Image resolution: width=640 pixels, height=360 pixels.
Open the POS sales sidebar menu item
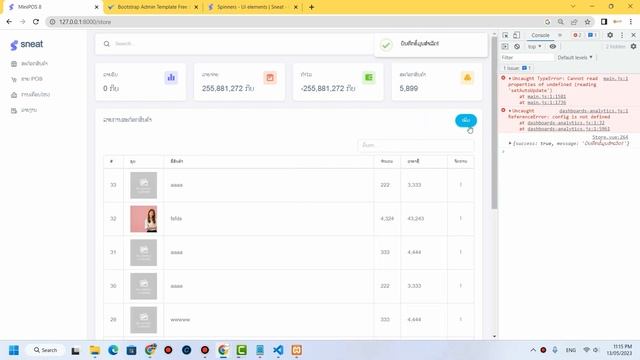point(27,79)
